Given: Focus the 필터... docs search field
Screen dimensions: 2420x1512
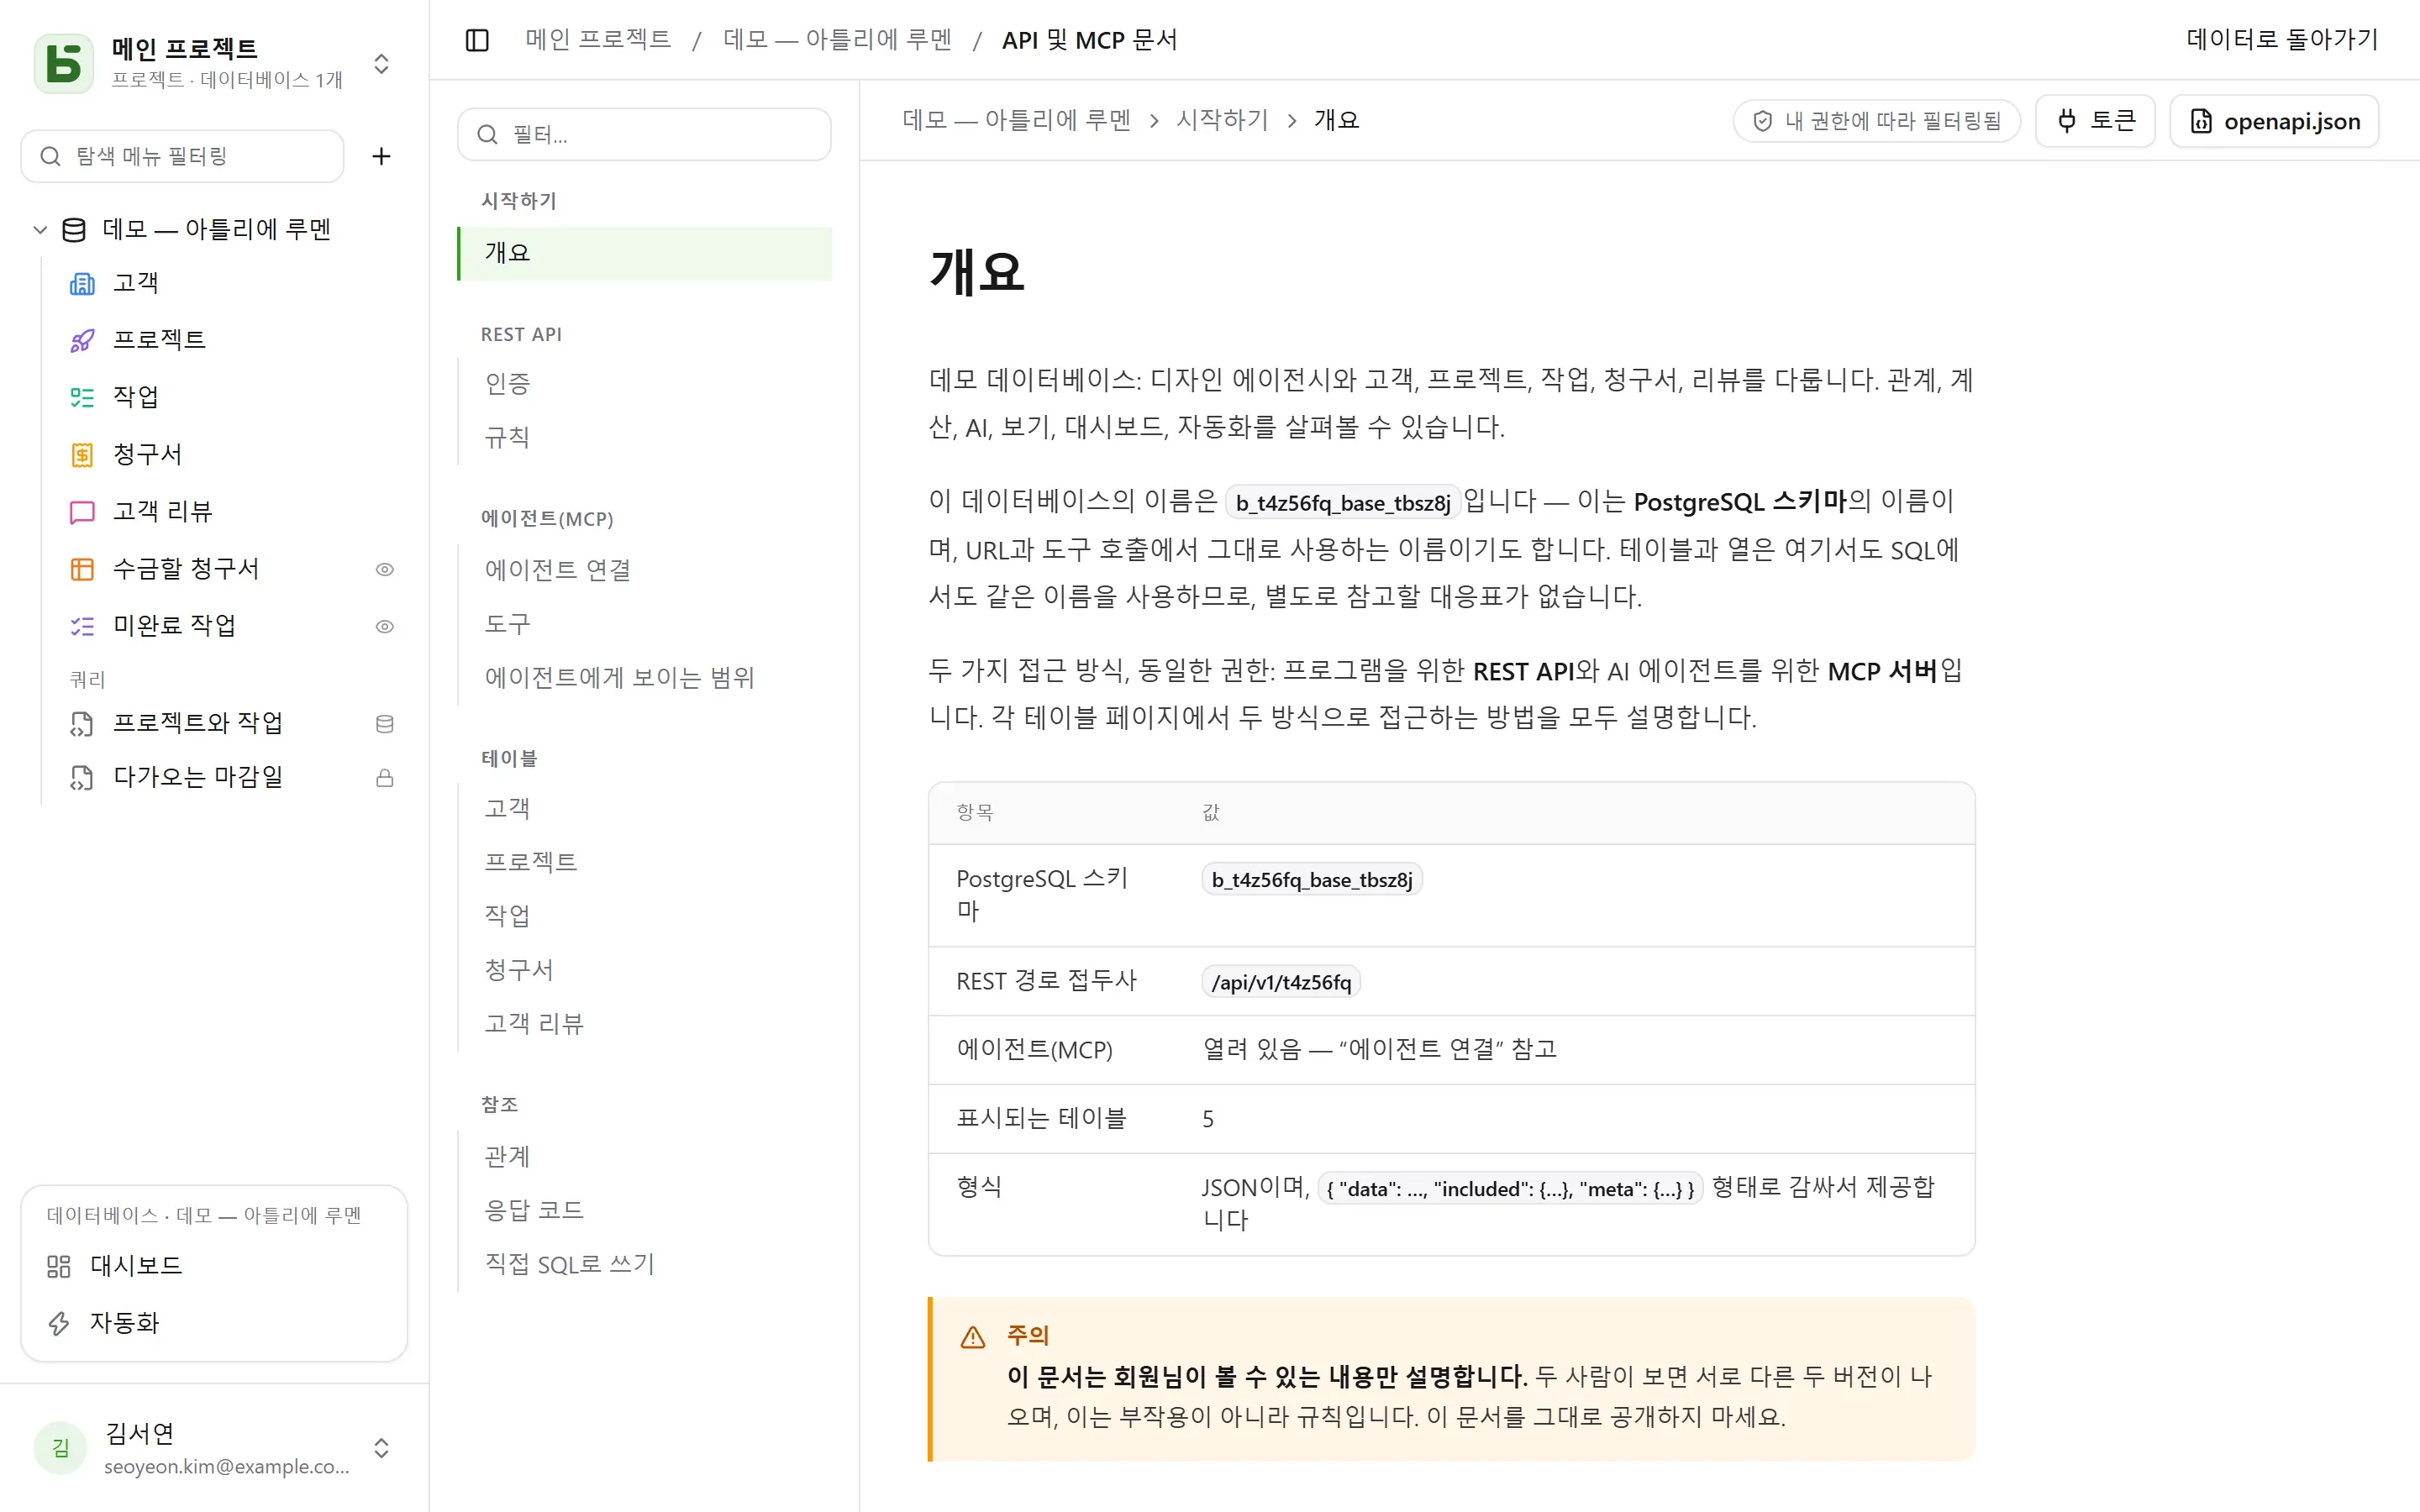Looking at the screenshot, I should click(x=644, y=134).
